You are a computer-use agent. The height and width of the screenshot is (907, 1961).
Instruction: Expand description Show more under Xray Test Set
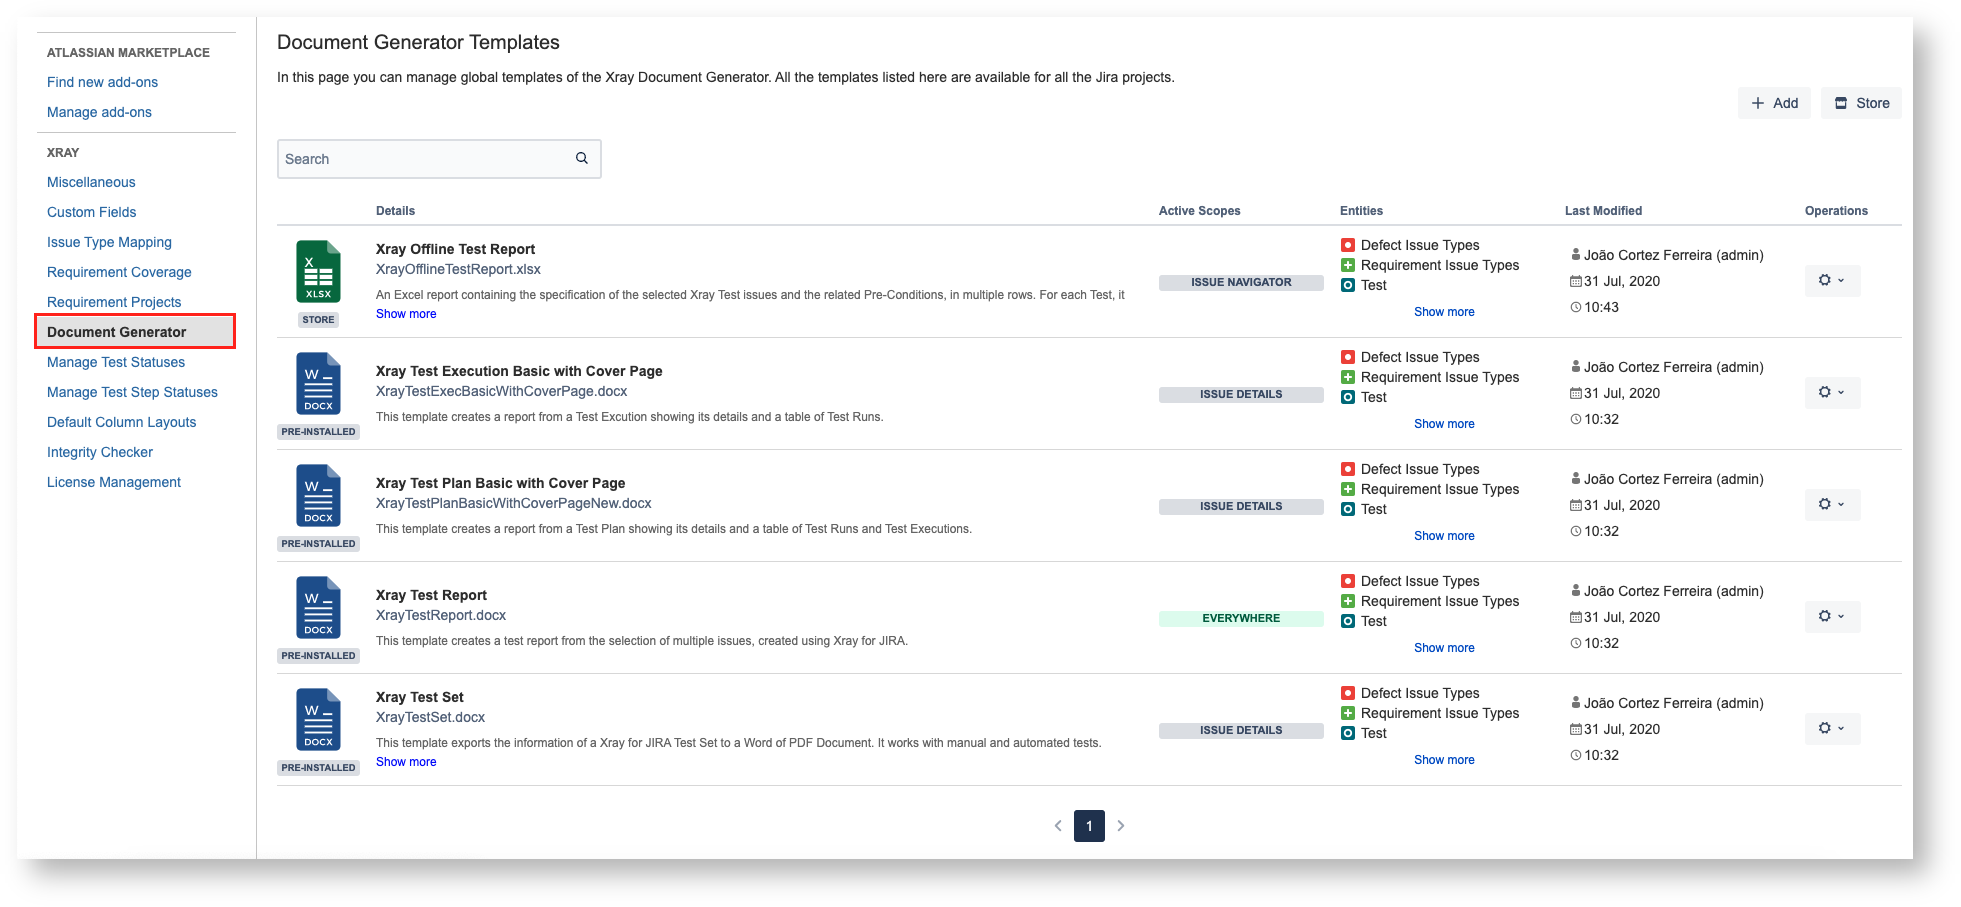(x=406, y=762)
